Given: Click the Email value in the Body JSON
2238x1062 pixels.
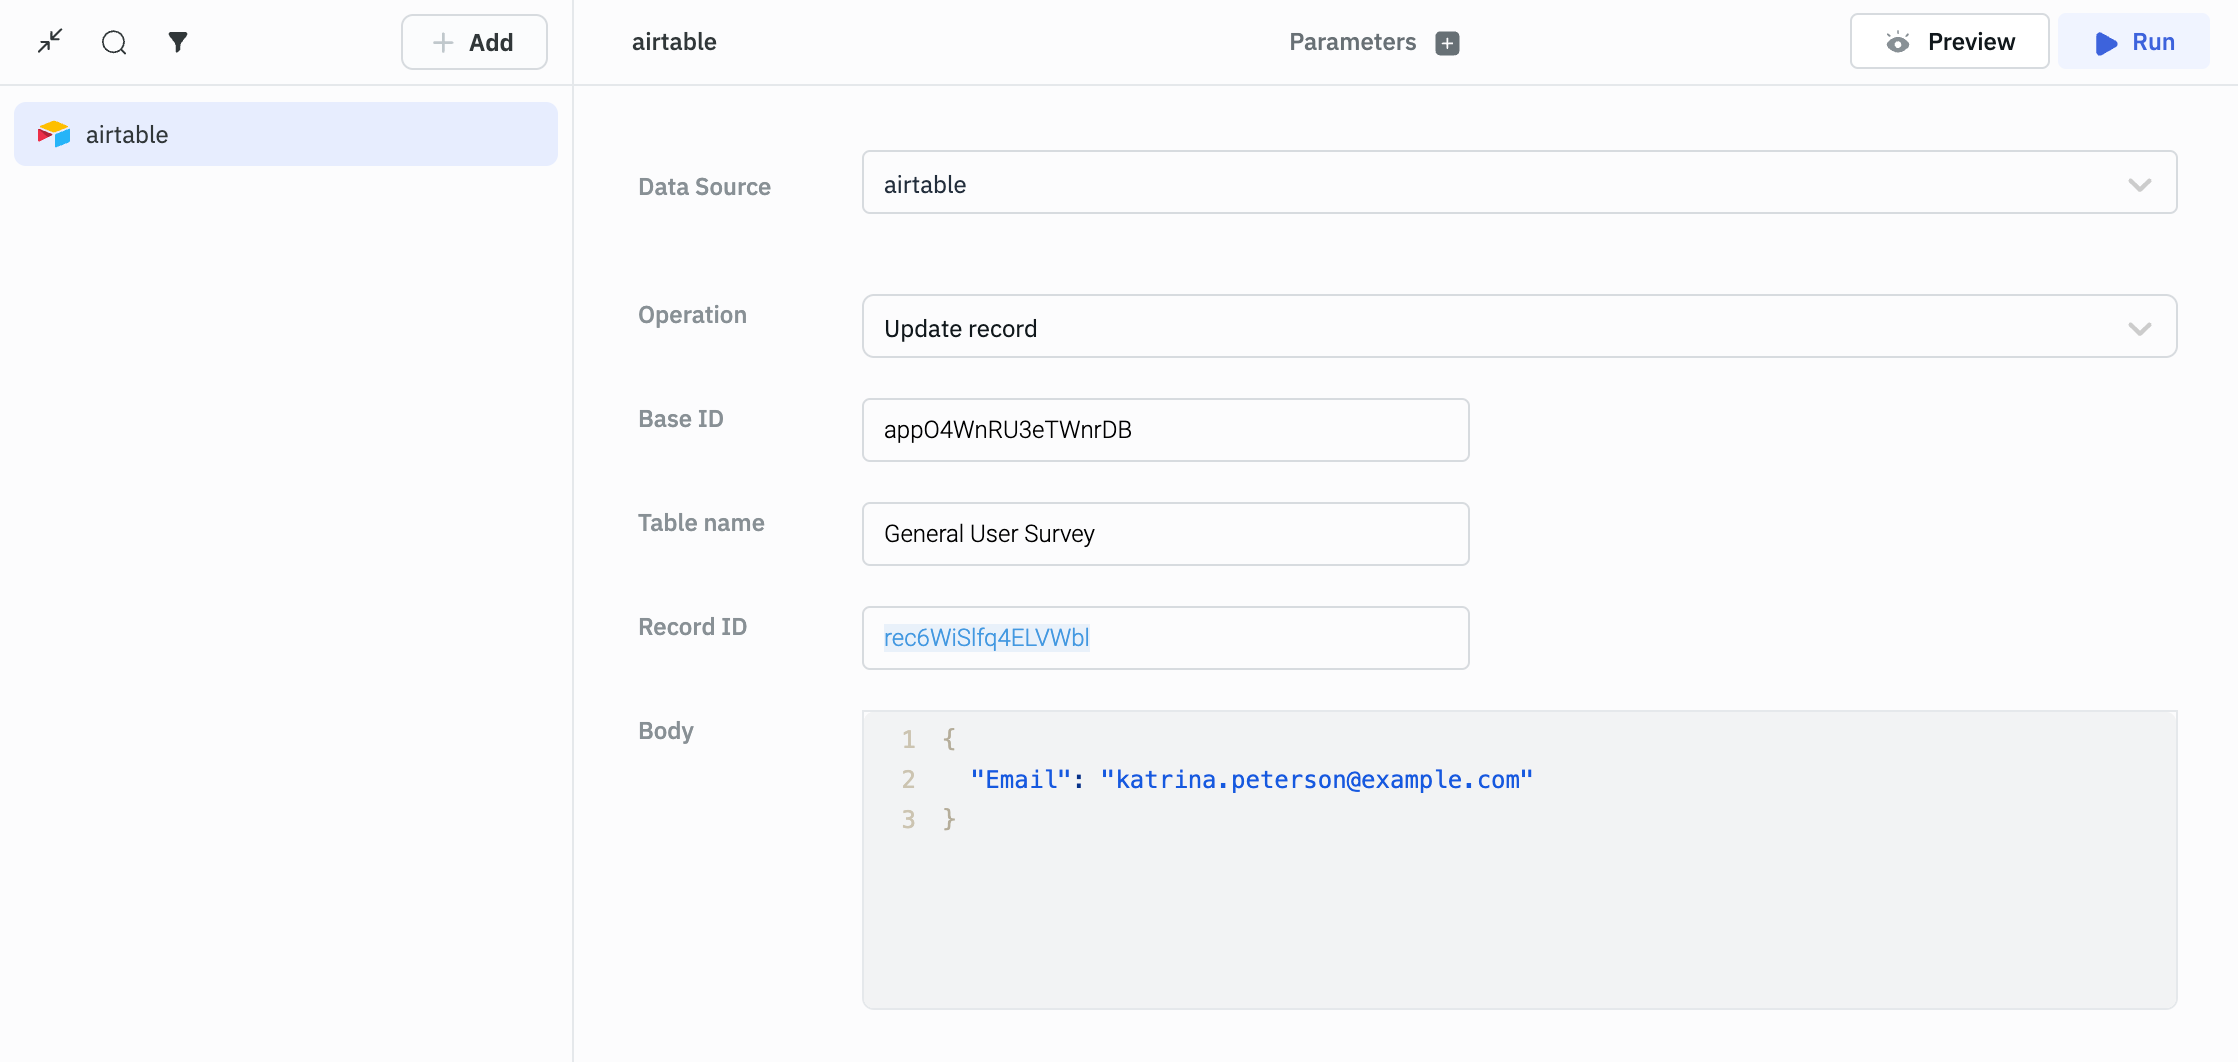Looking at the screenshot, I should (x=1317, y=779).
